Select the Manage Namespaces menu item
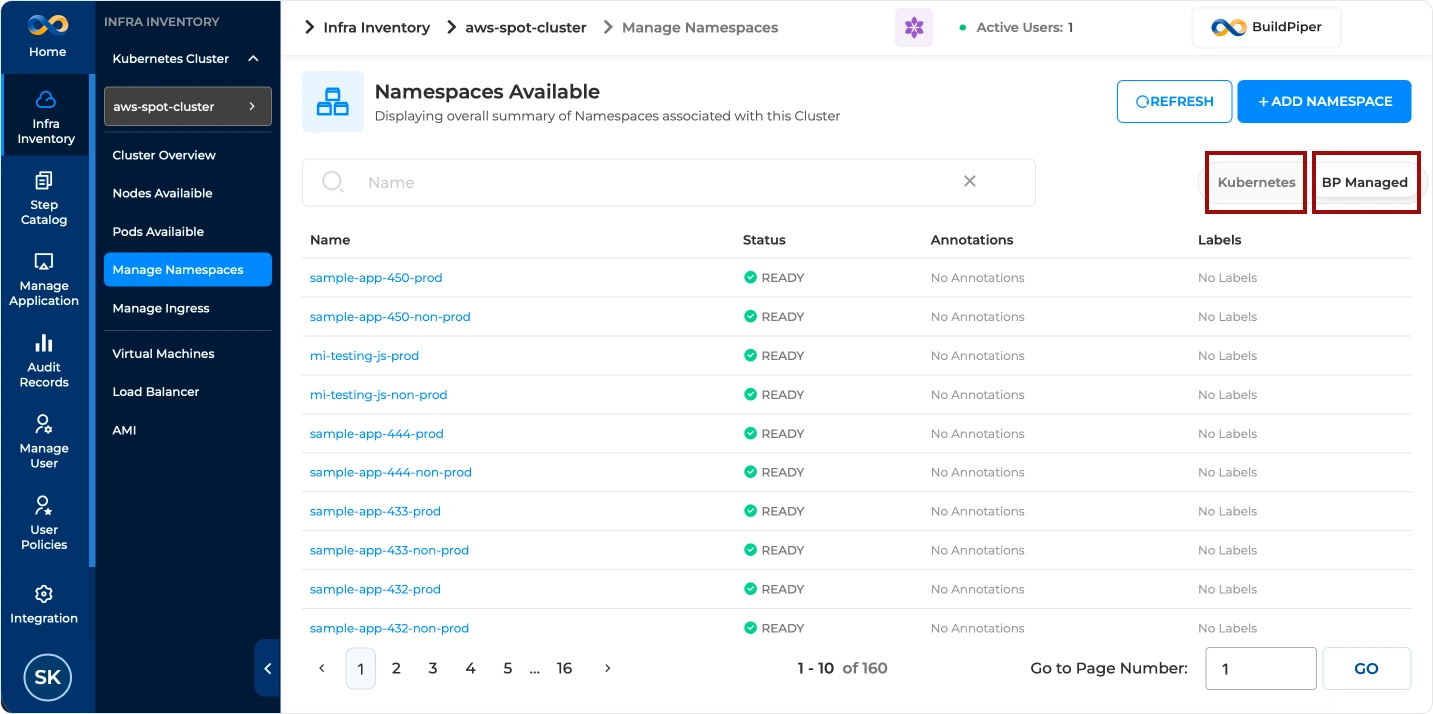The image size is (1433, 714). coord(188,270)
